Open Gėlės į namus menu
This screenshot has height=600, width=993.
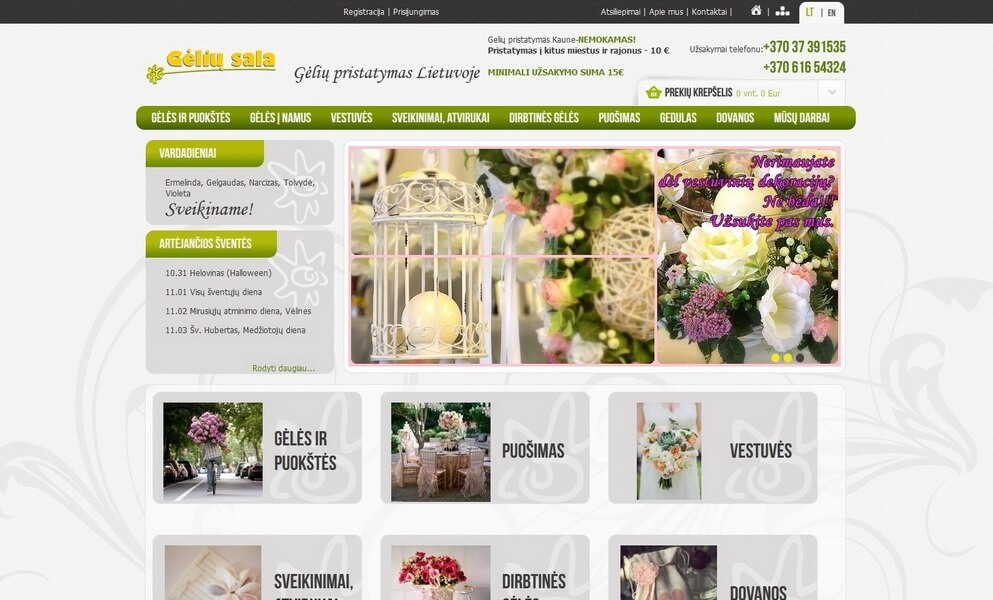(x=280, y=118)
